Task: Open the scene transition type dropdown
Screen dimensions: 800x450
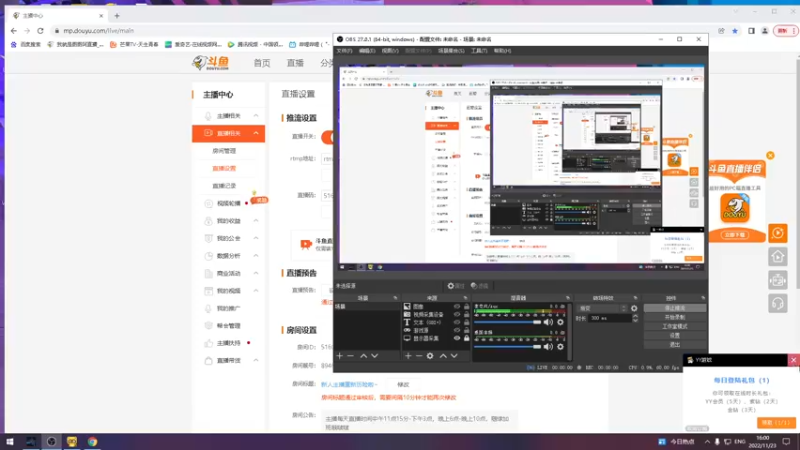Action: click(x=603, y=308)
